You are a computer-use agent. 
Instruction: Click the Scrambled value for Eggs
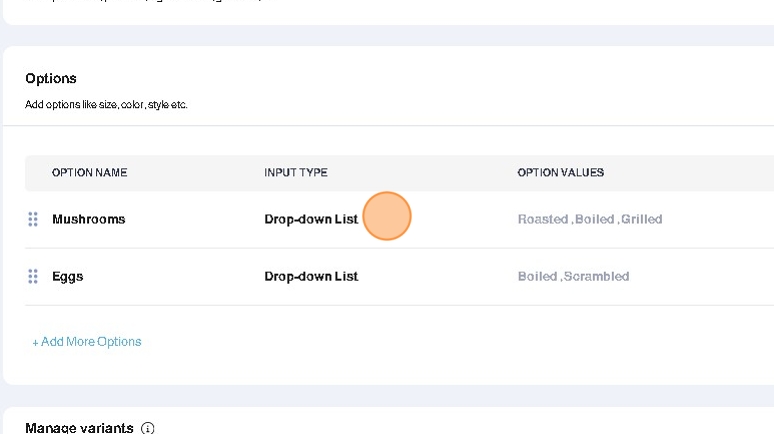tap(597, 276)
